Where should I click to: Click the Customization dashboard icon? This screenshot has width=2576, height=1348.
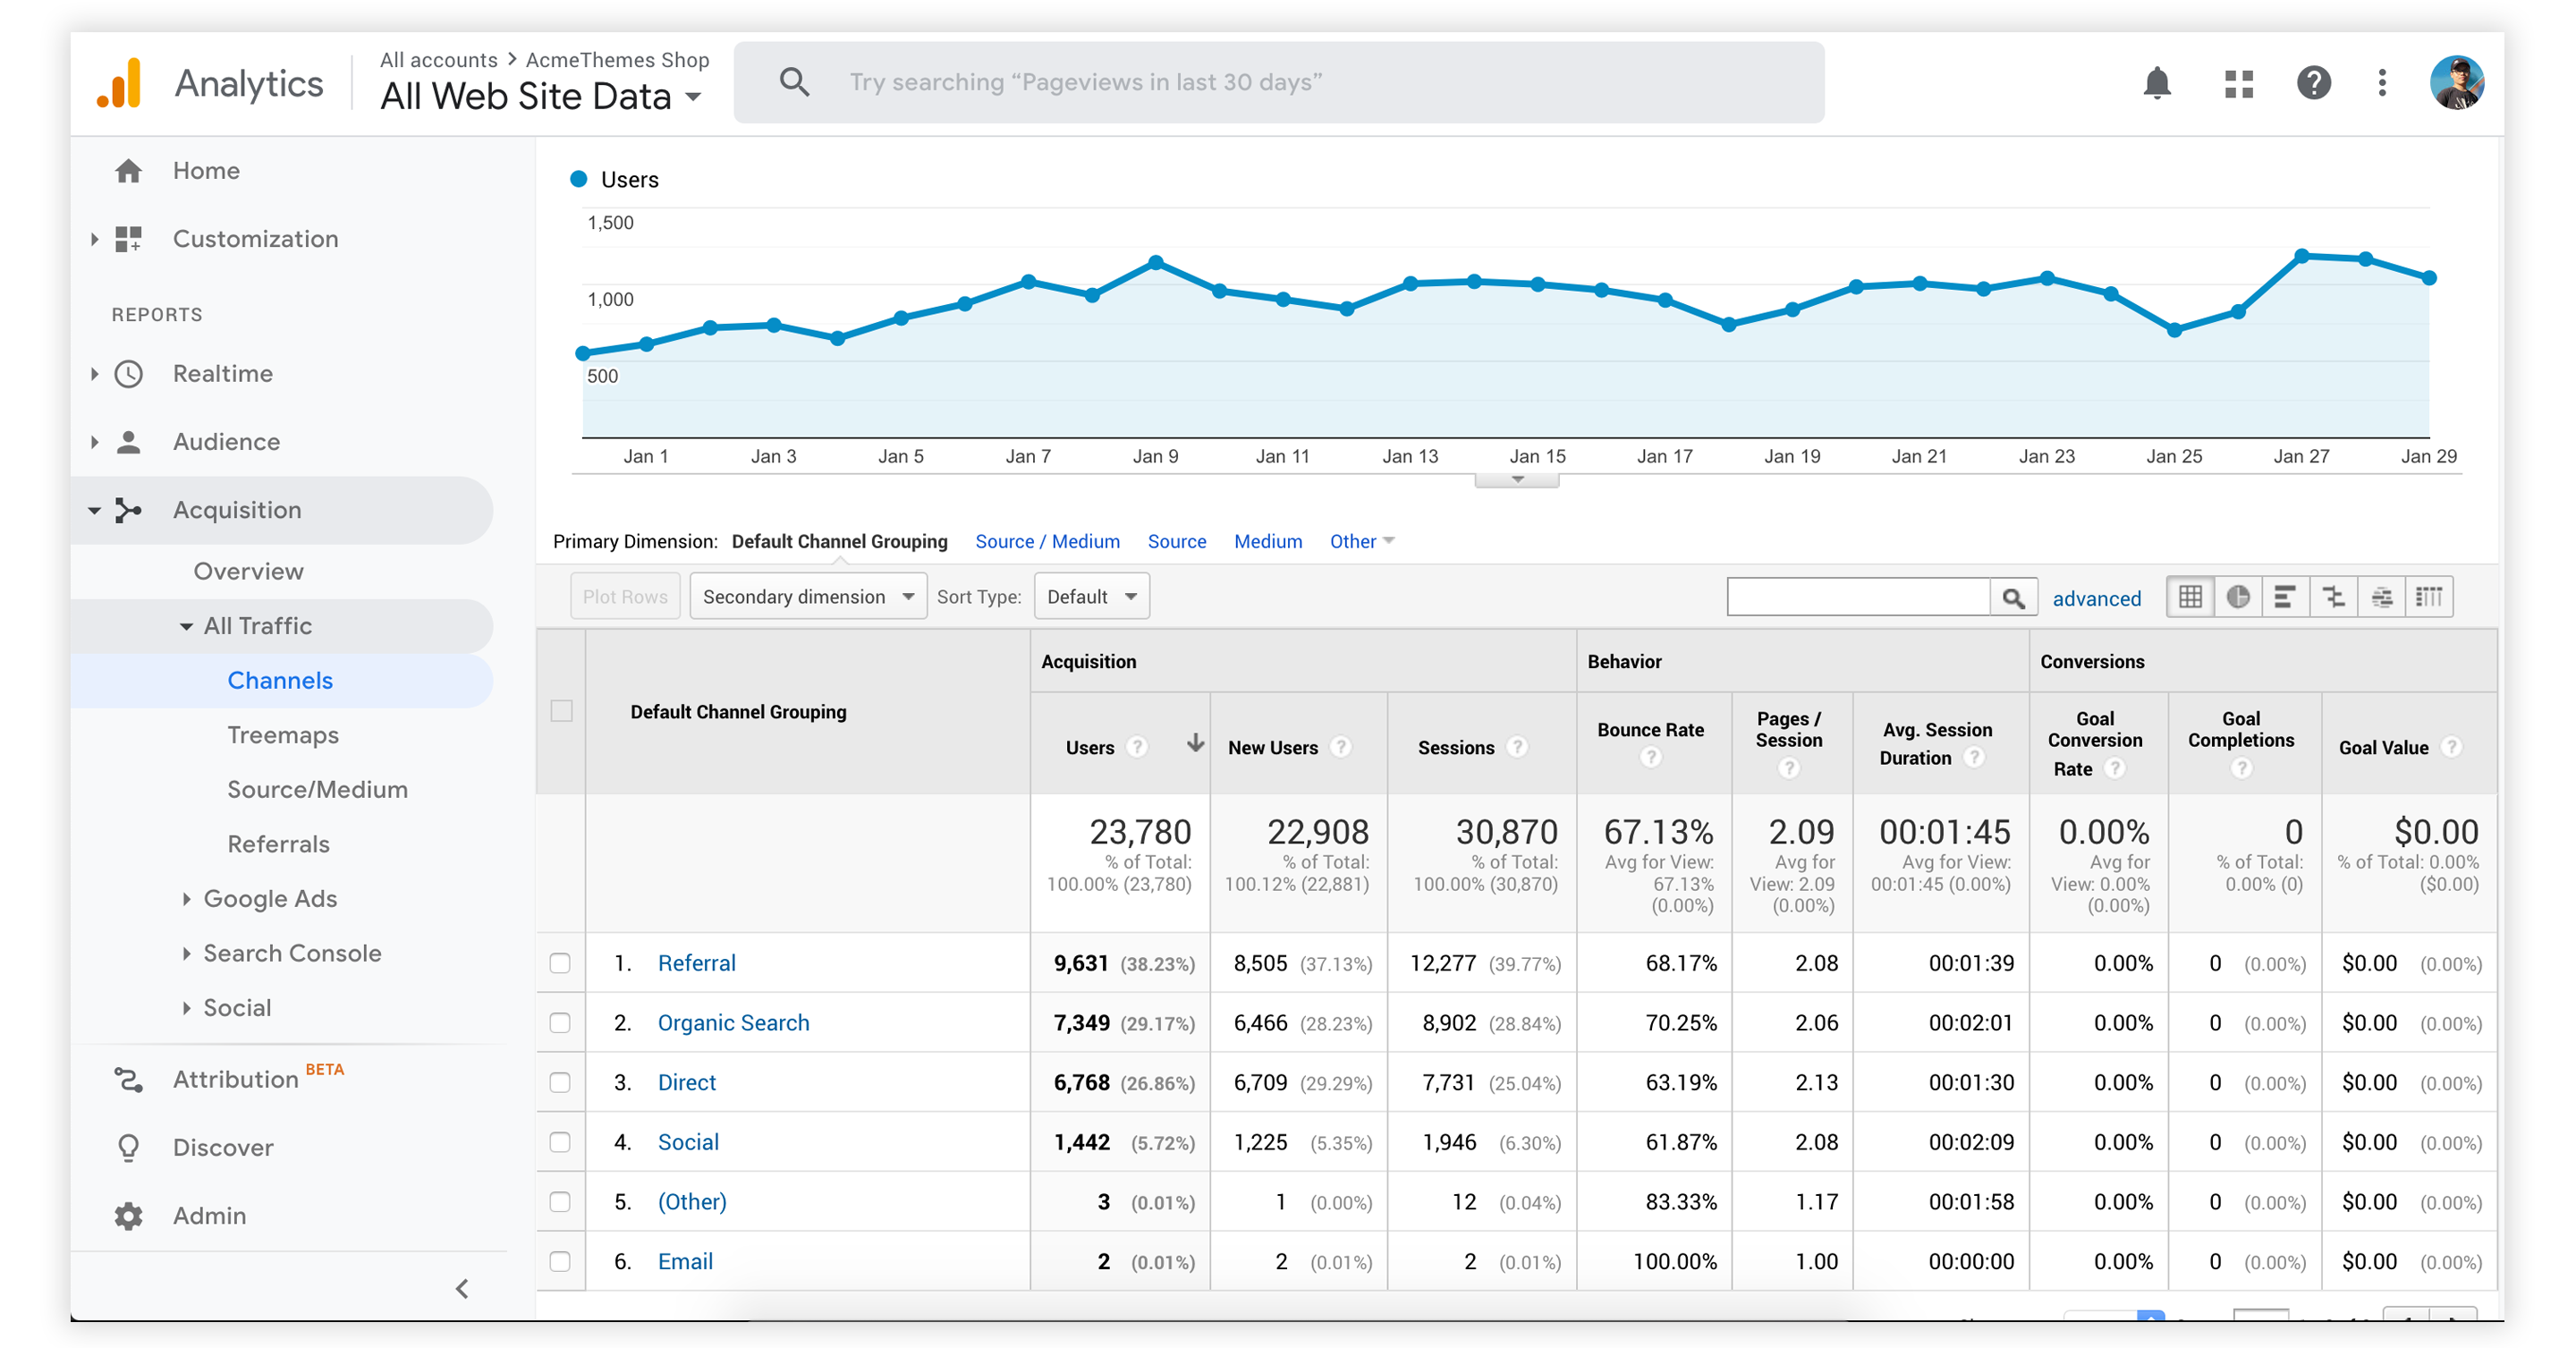click(x=128, y=239)
